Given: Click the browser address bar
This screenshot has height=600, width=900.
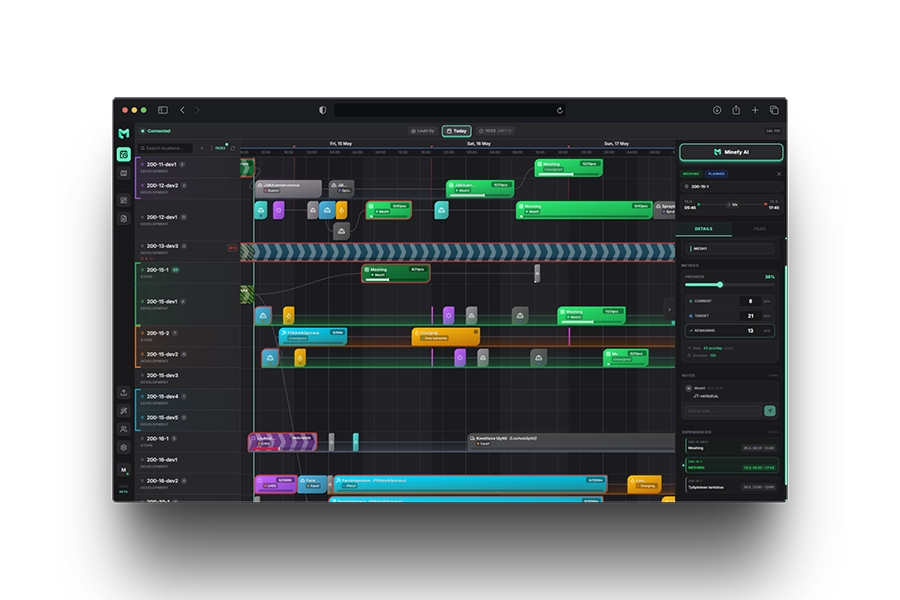Looking at the screenshot, I should click(x=449, y=110).
